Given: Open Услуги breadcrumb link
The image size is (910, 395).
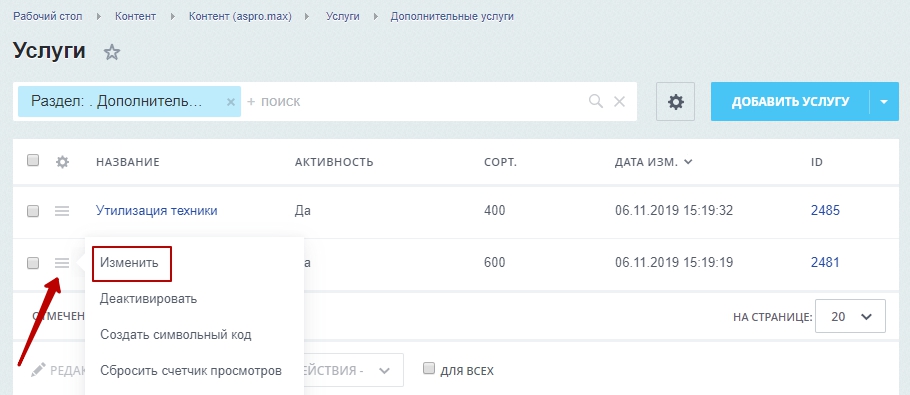Looking at the screenshot, I should [342, 16].
